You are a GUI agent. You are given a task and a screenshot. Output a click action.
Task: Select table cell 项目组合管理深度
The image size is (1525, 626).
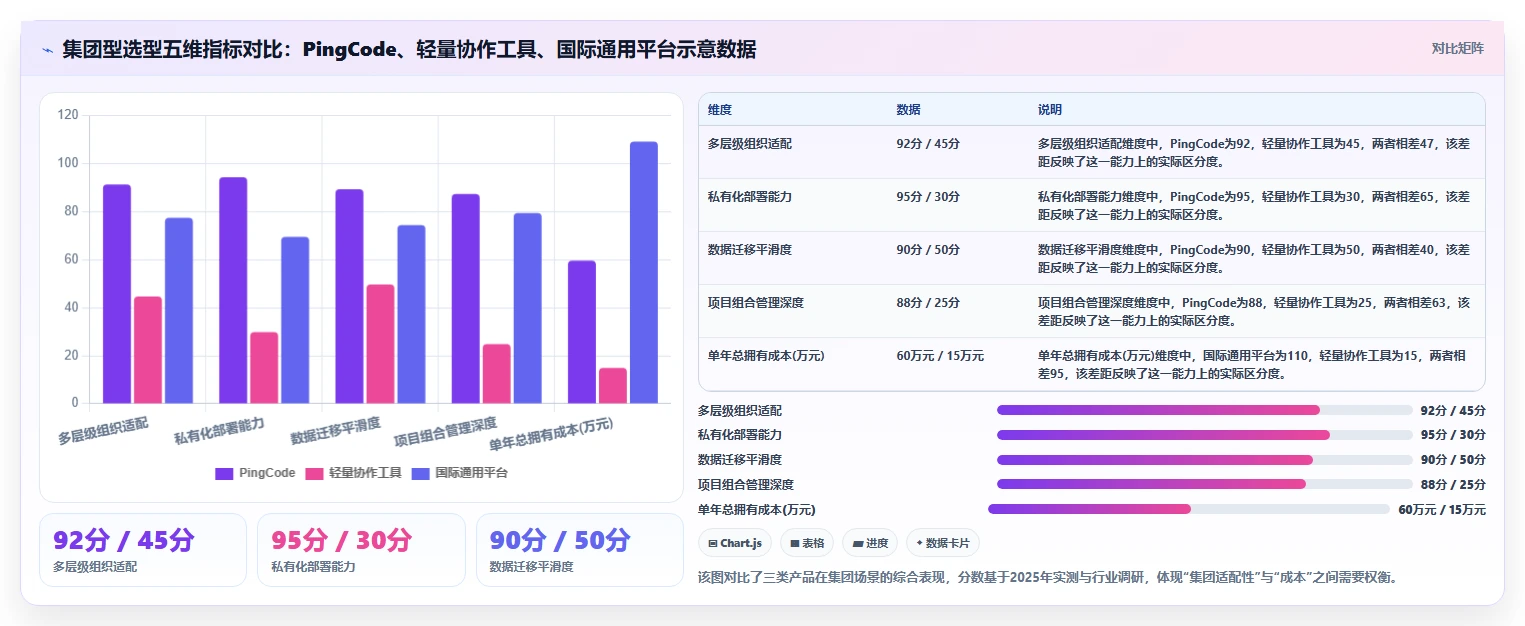(755, 303)
